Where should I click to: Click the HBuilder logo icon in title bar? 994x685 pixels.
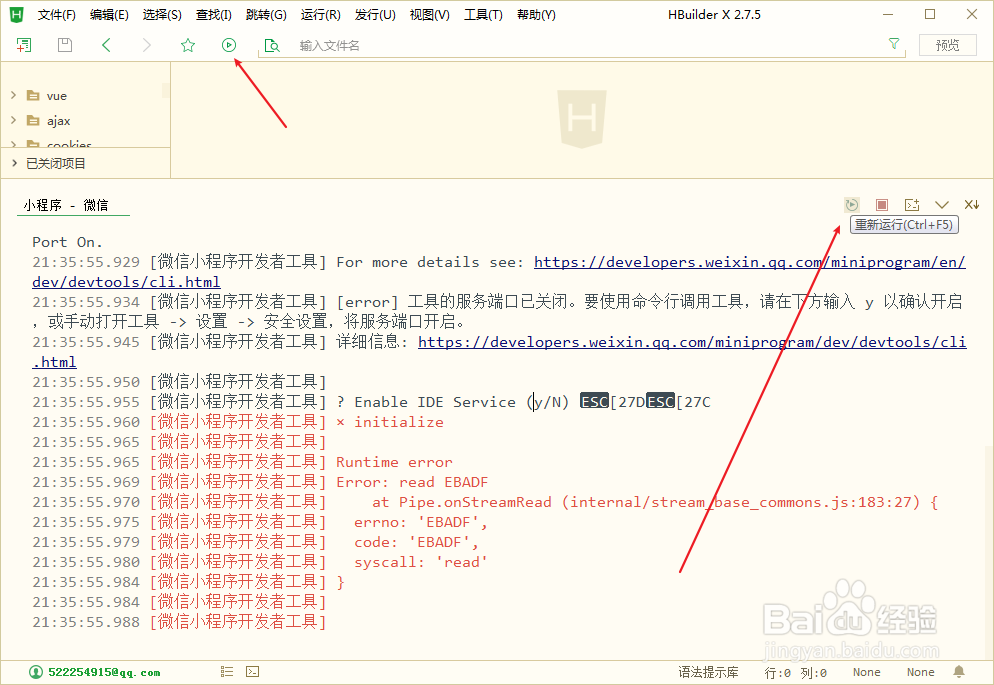[x=16, y=14]
